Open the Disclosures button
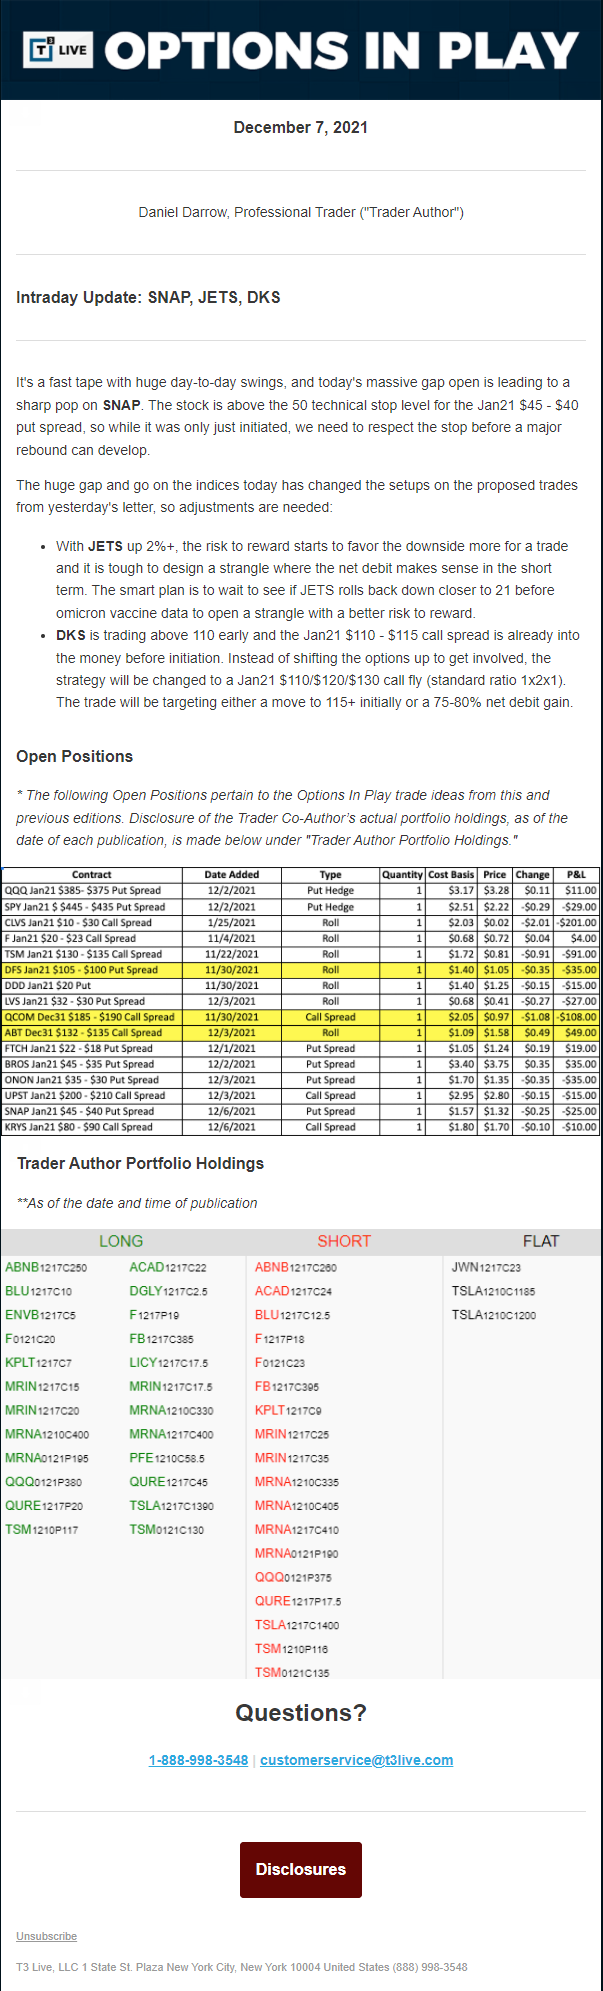This screenshot has width=603, height=1991. [x=301, y=1869]
